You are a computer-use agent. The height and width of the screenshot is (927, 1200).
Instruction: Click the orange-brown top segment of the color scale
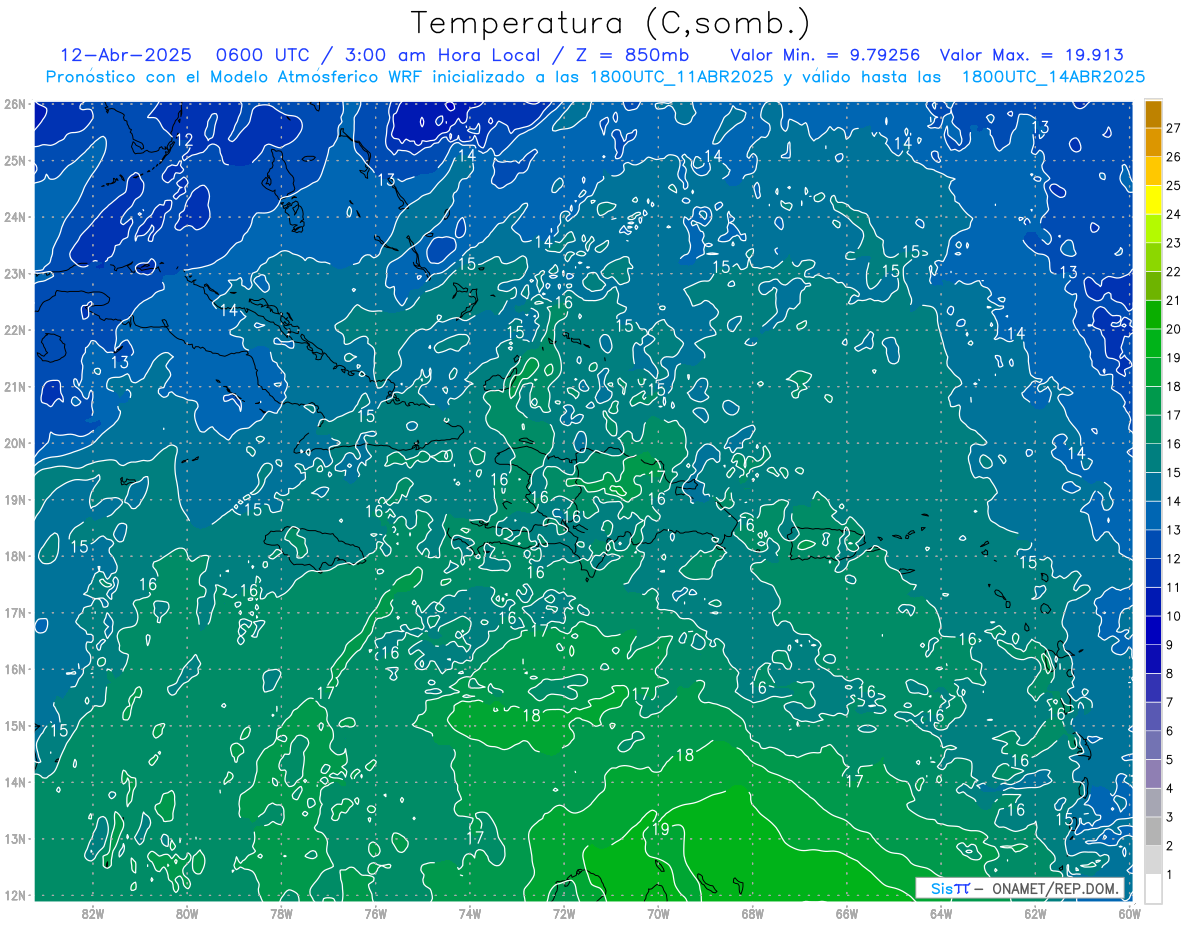(x=1153, y=114)
